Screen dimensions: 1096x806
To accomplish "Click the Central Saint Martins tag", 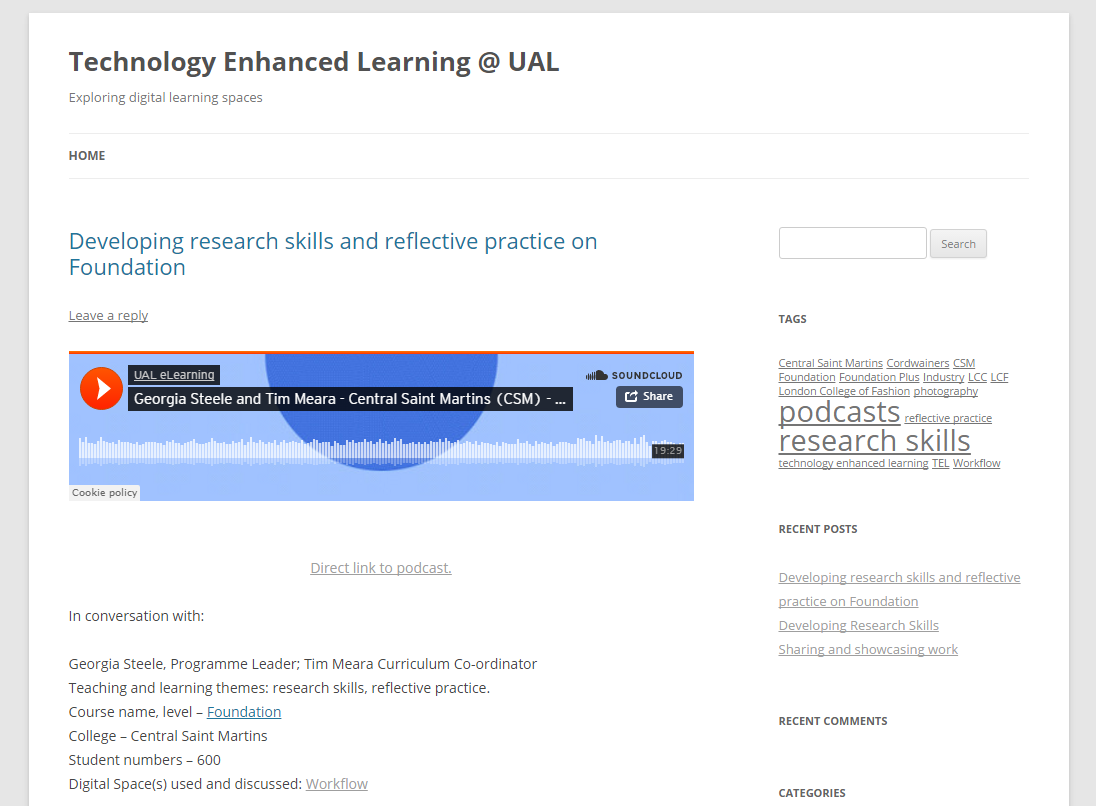I will (829, 363).
